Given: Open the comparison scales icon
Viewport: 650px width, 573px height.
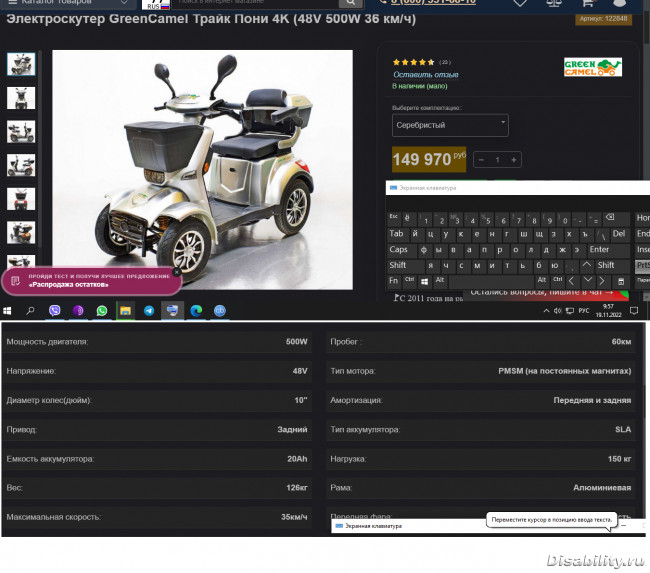Looking at the screenshot, I should (554, 3).
